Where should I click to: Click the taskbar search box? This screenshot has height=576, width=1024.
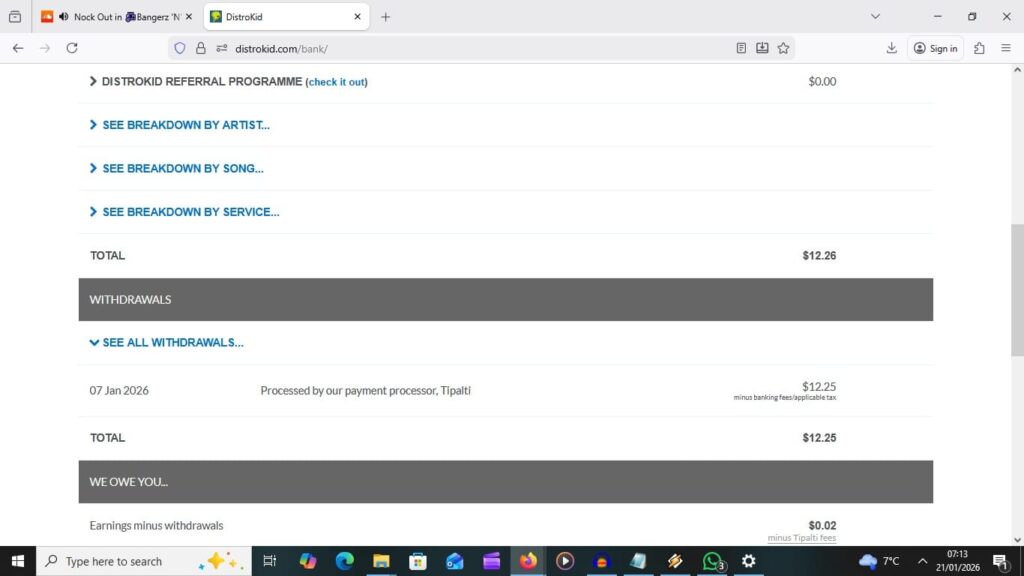pyautogui.click(x=144, y=561)
